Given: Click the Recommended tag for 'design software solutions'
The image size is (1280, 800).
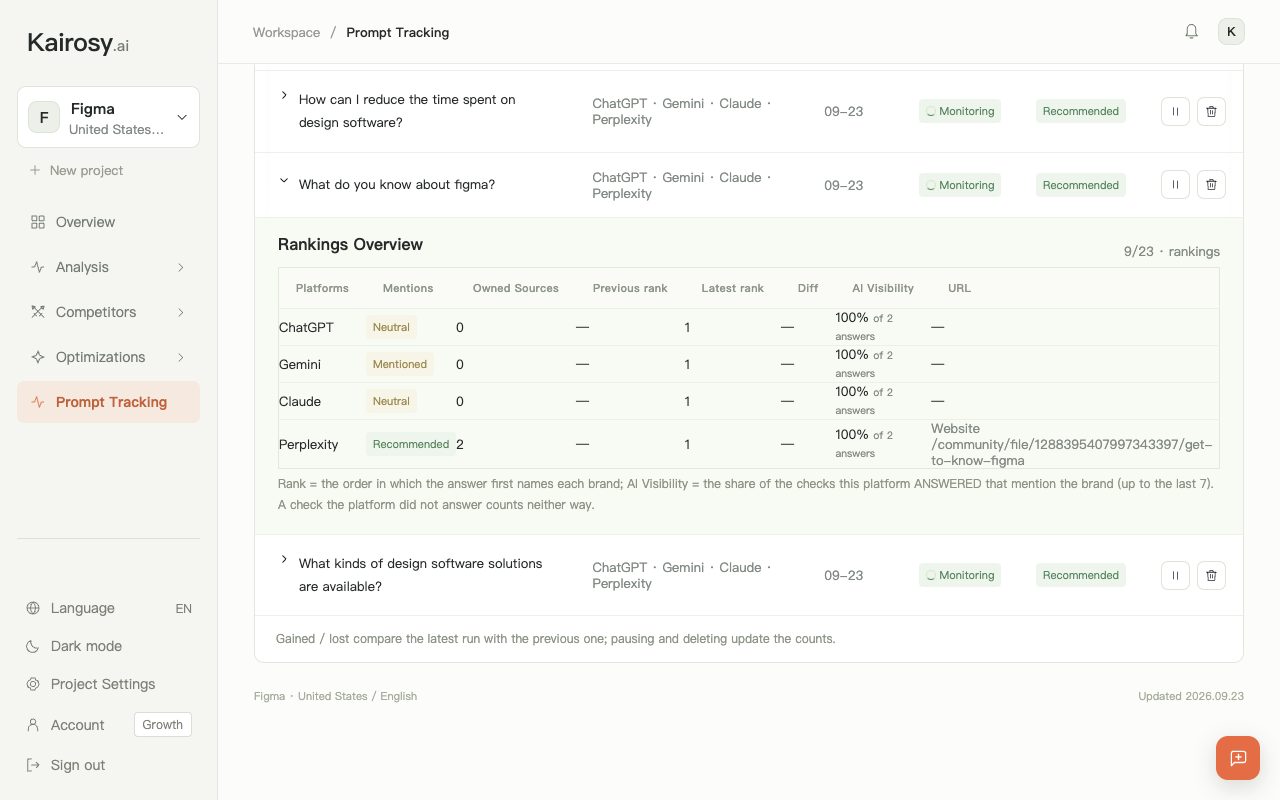Looking at the screenshot, I should point(1081,575).
